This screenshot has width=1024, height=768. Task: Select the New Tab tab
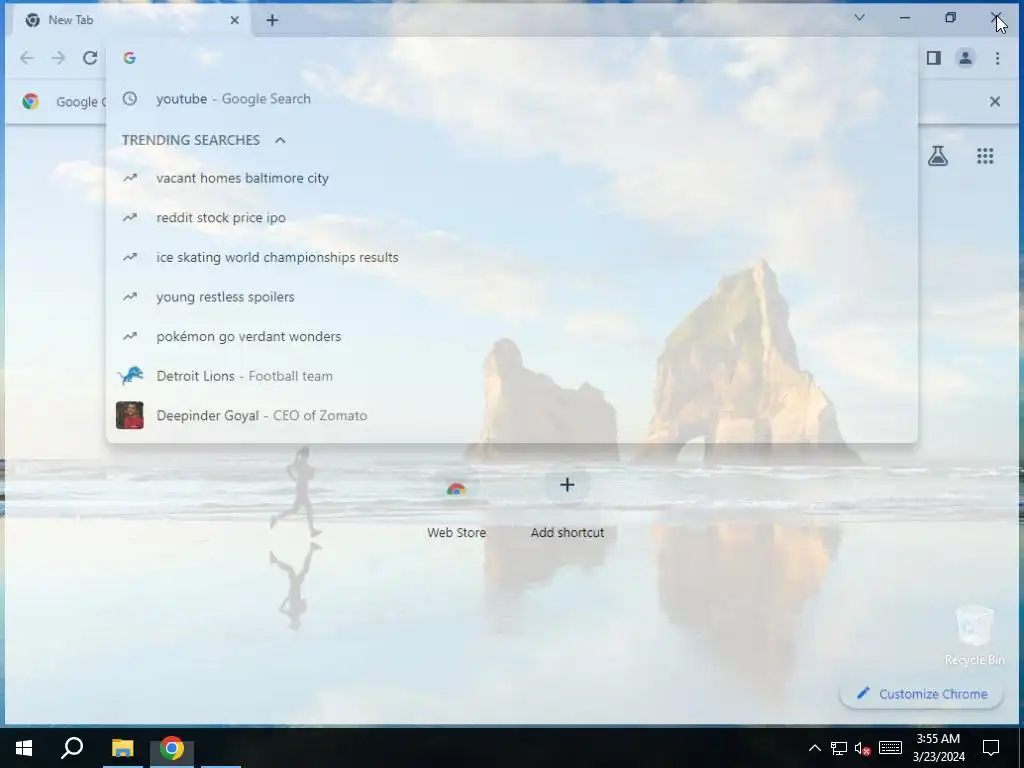pos(133,20)
